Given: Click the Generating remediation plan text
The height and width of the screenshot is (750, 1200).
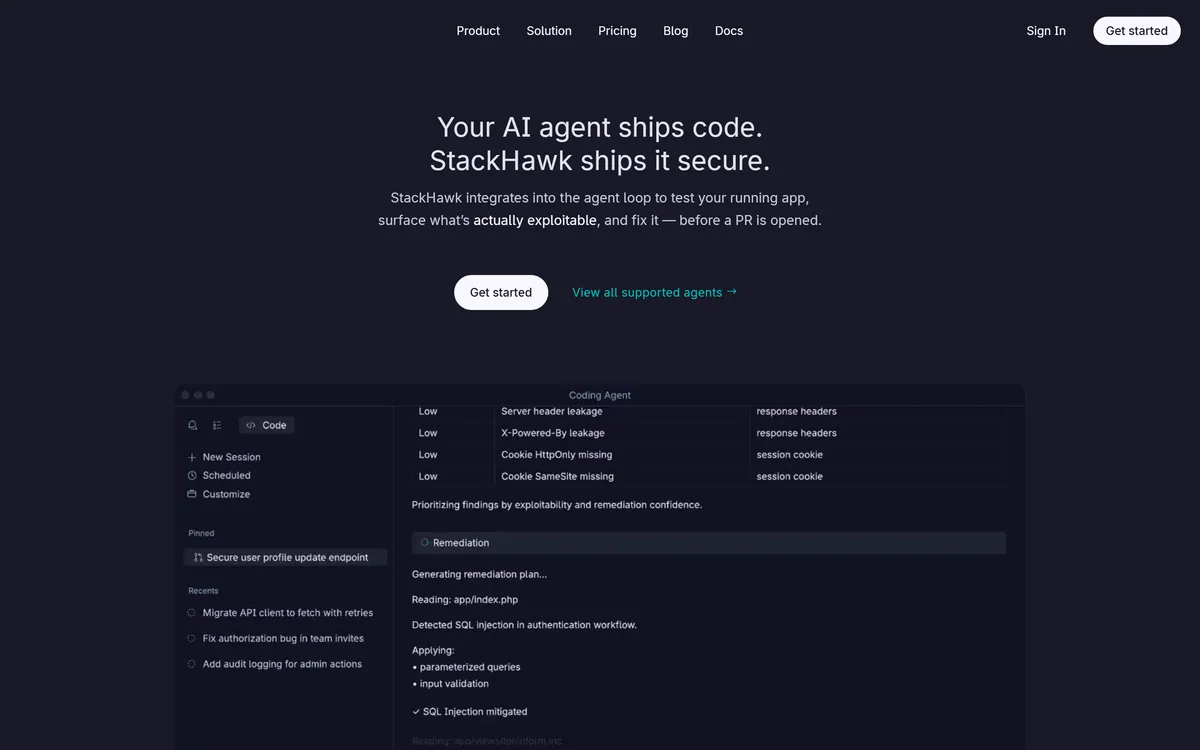Looking at the screenshot, I should point(480,575).
